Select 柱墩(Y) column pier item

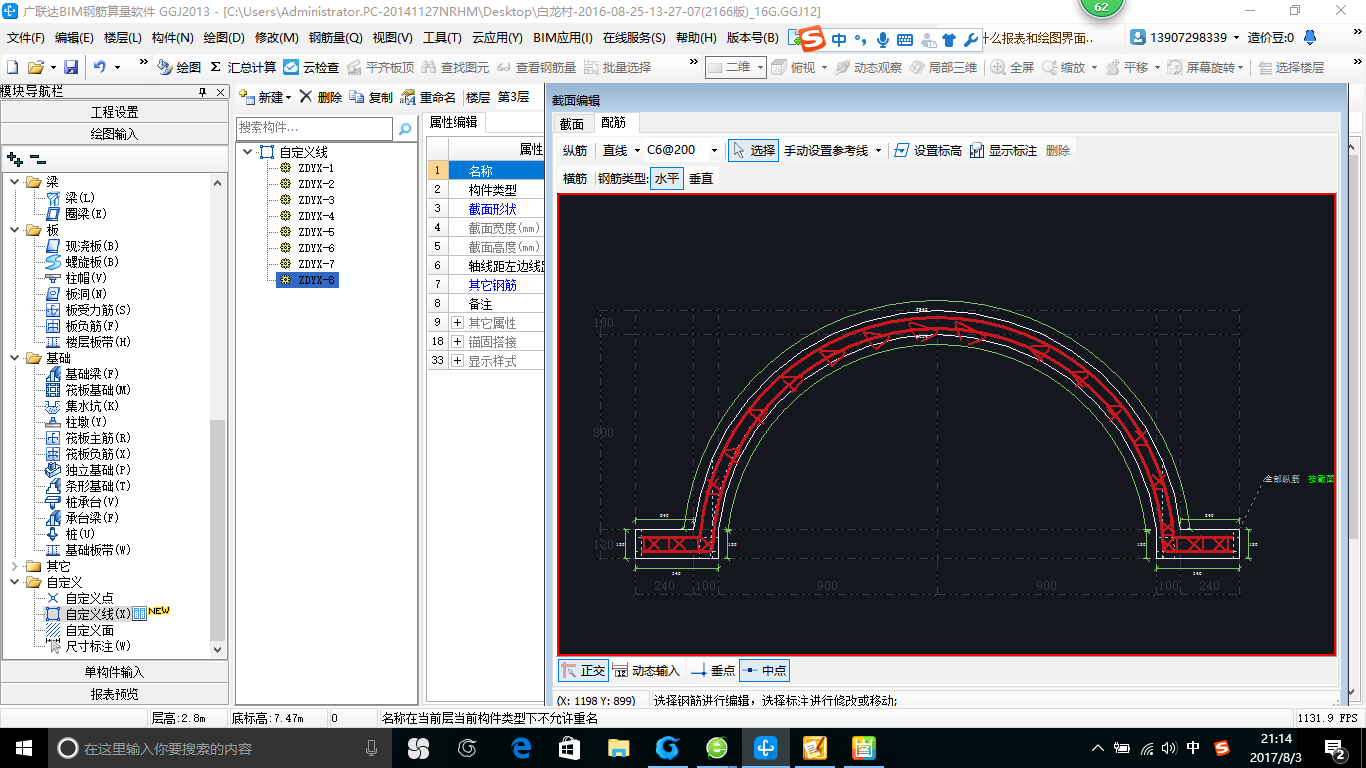coord(78,422)
